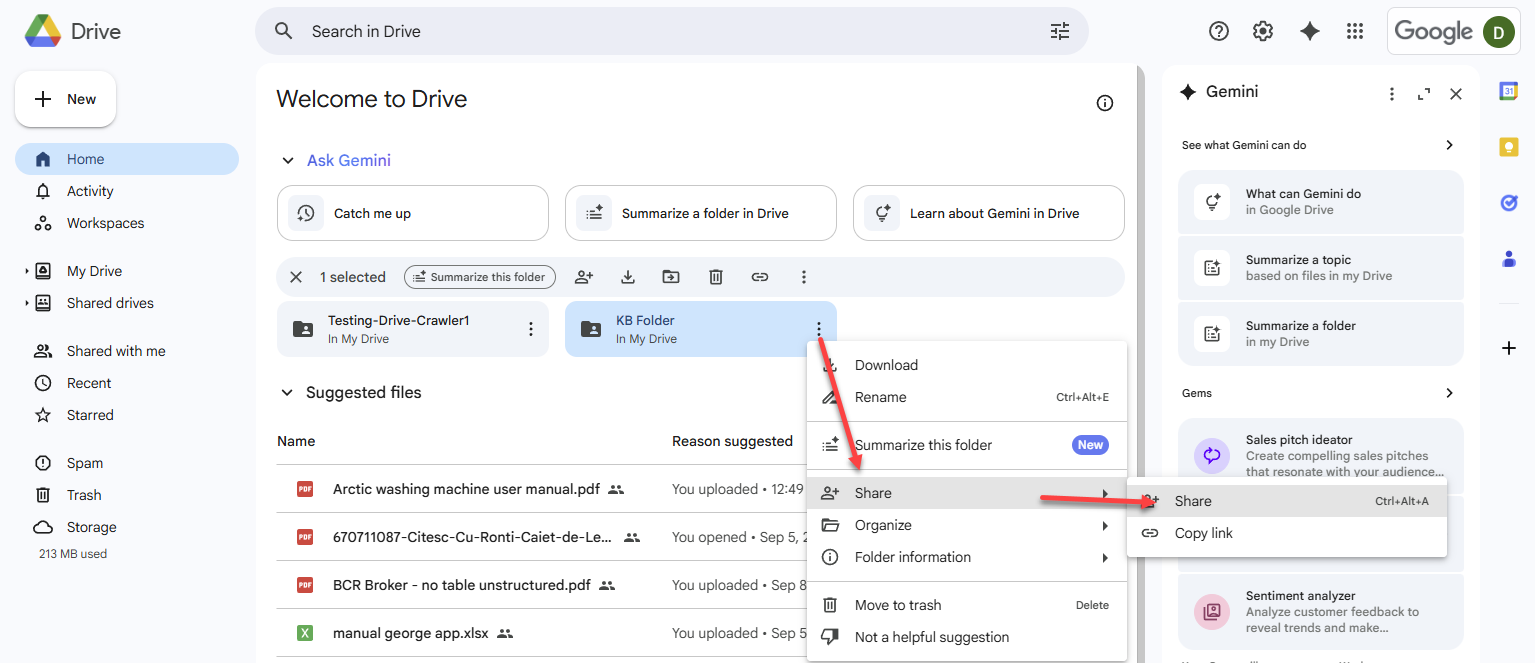Open the Settings gear icon
Viewport: 1535px width, 663px height.
point(1263,31)
